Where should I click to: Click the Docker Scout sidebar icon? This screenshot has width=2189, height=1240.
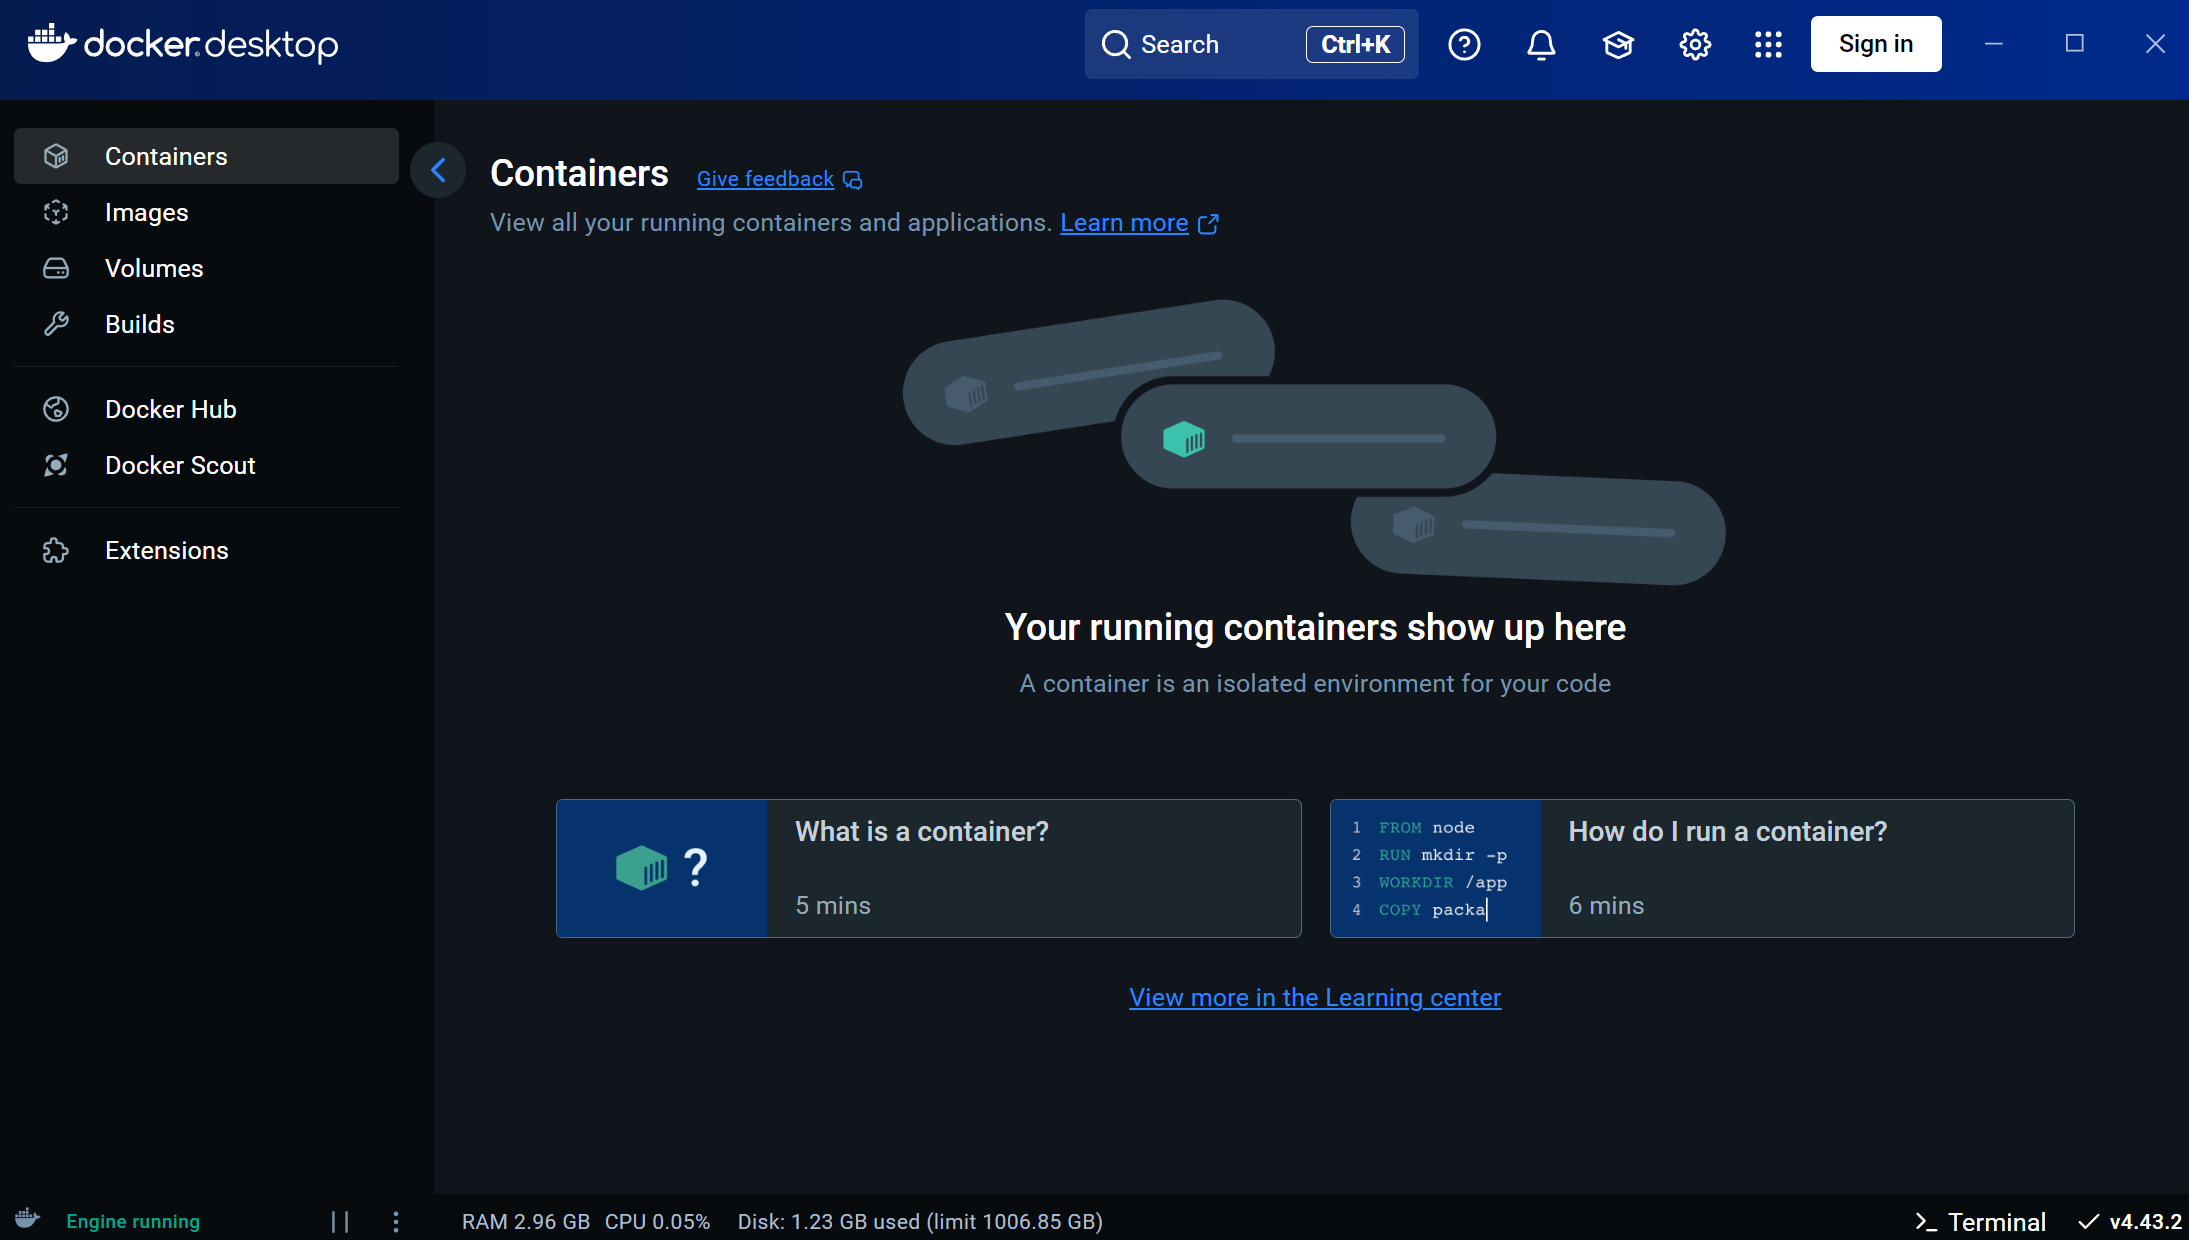pyautogui.click(x=56, y=465)
